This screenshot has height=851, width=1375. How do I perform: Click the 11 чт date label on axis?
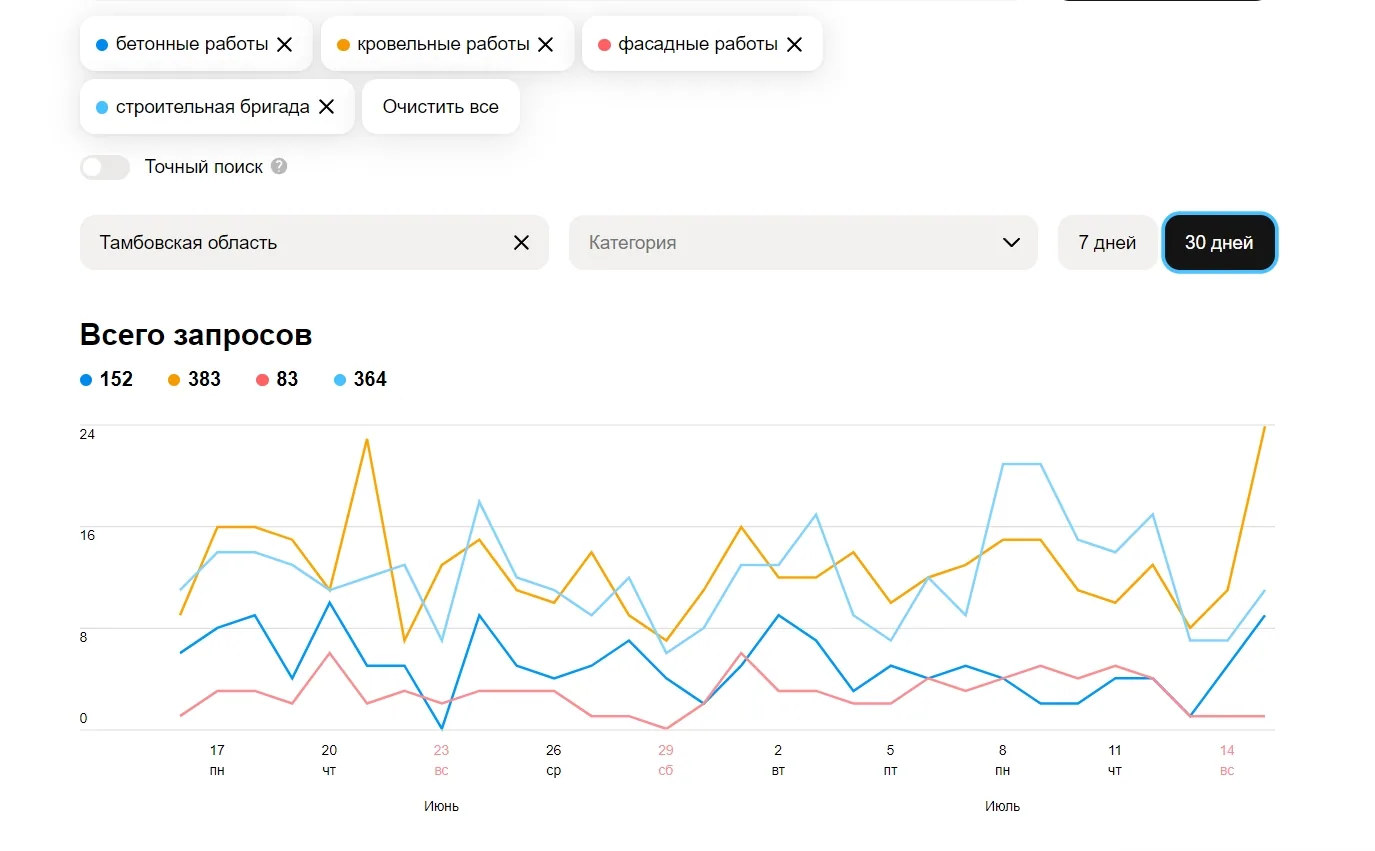tap(1115, 760)
